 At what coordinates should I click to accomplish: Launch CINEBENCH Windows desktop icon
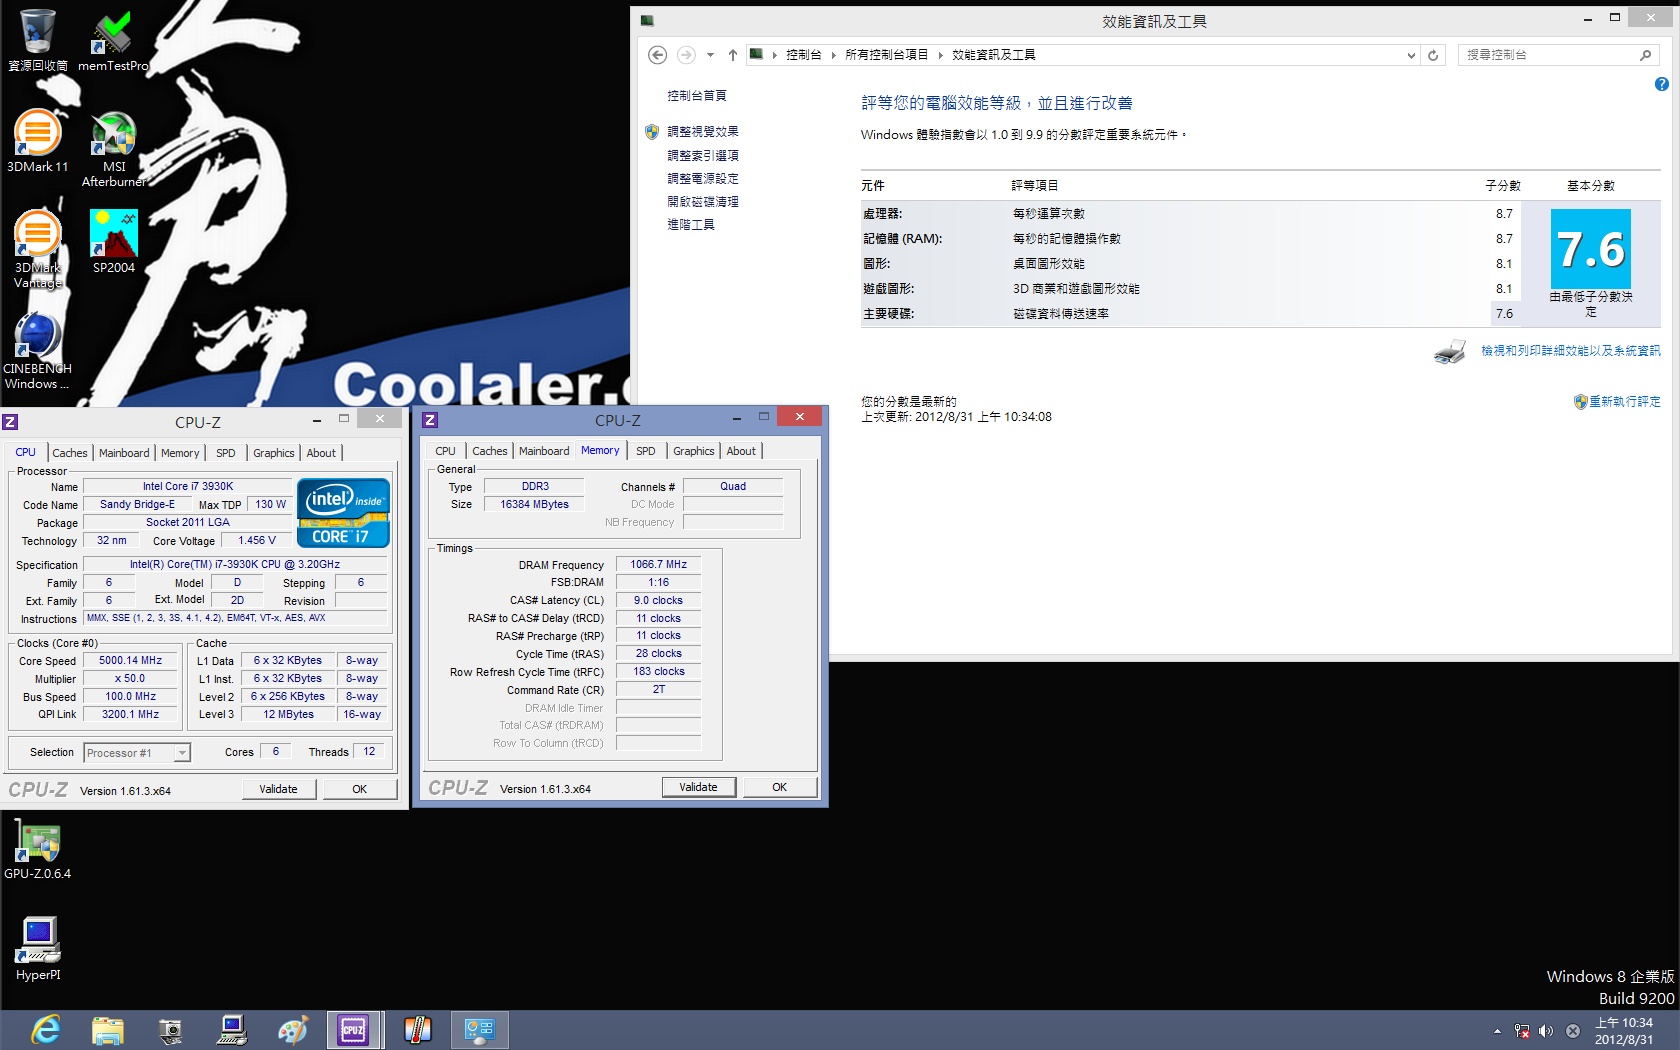pos(37,350)
